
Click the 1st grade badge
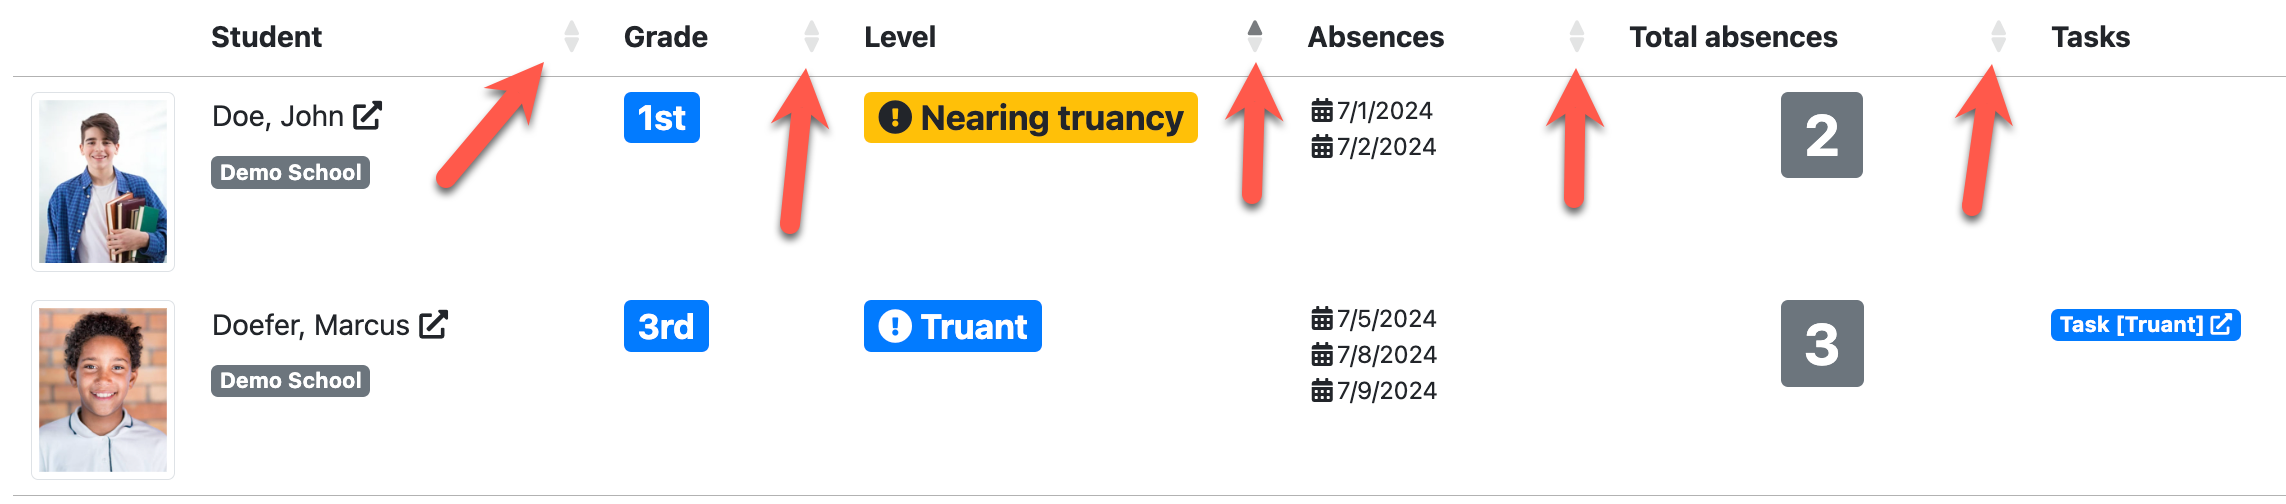click(x=661, y=118)
